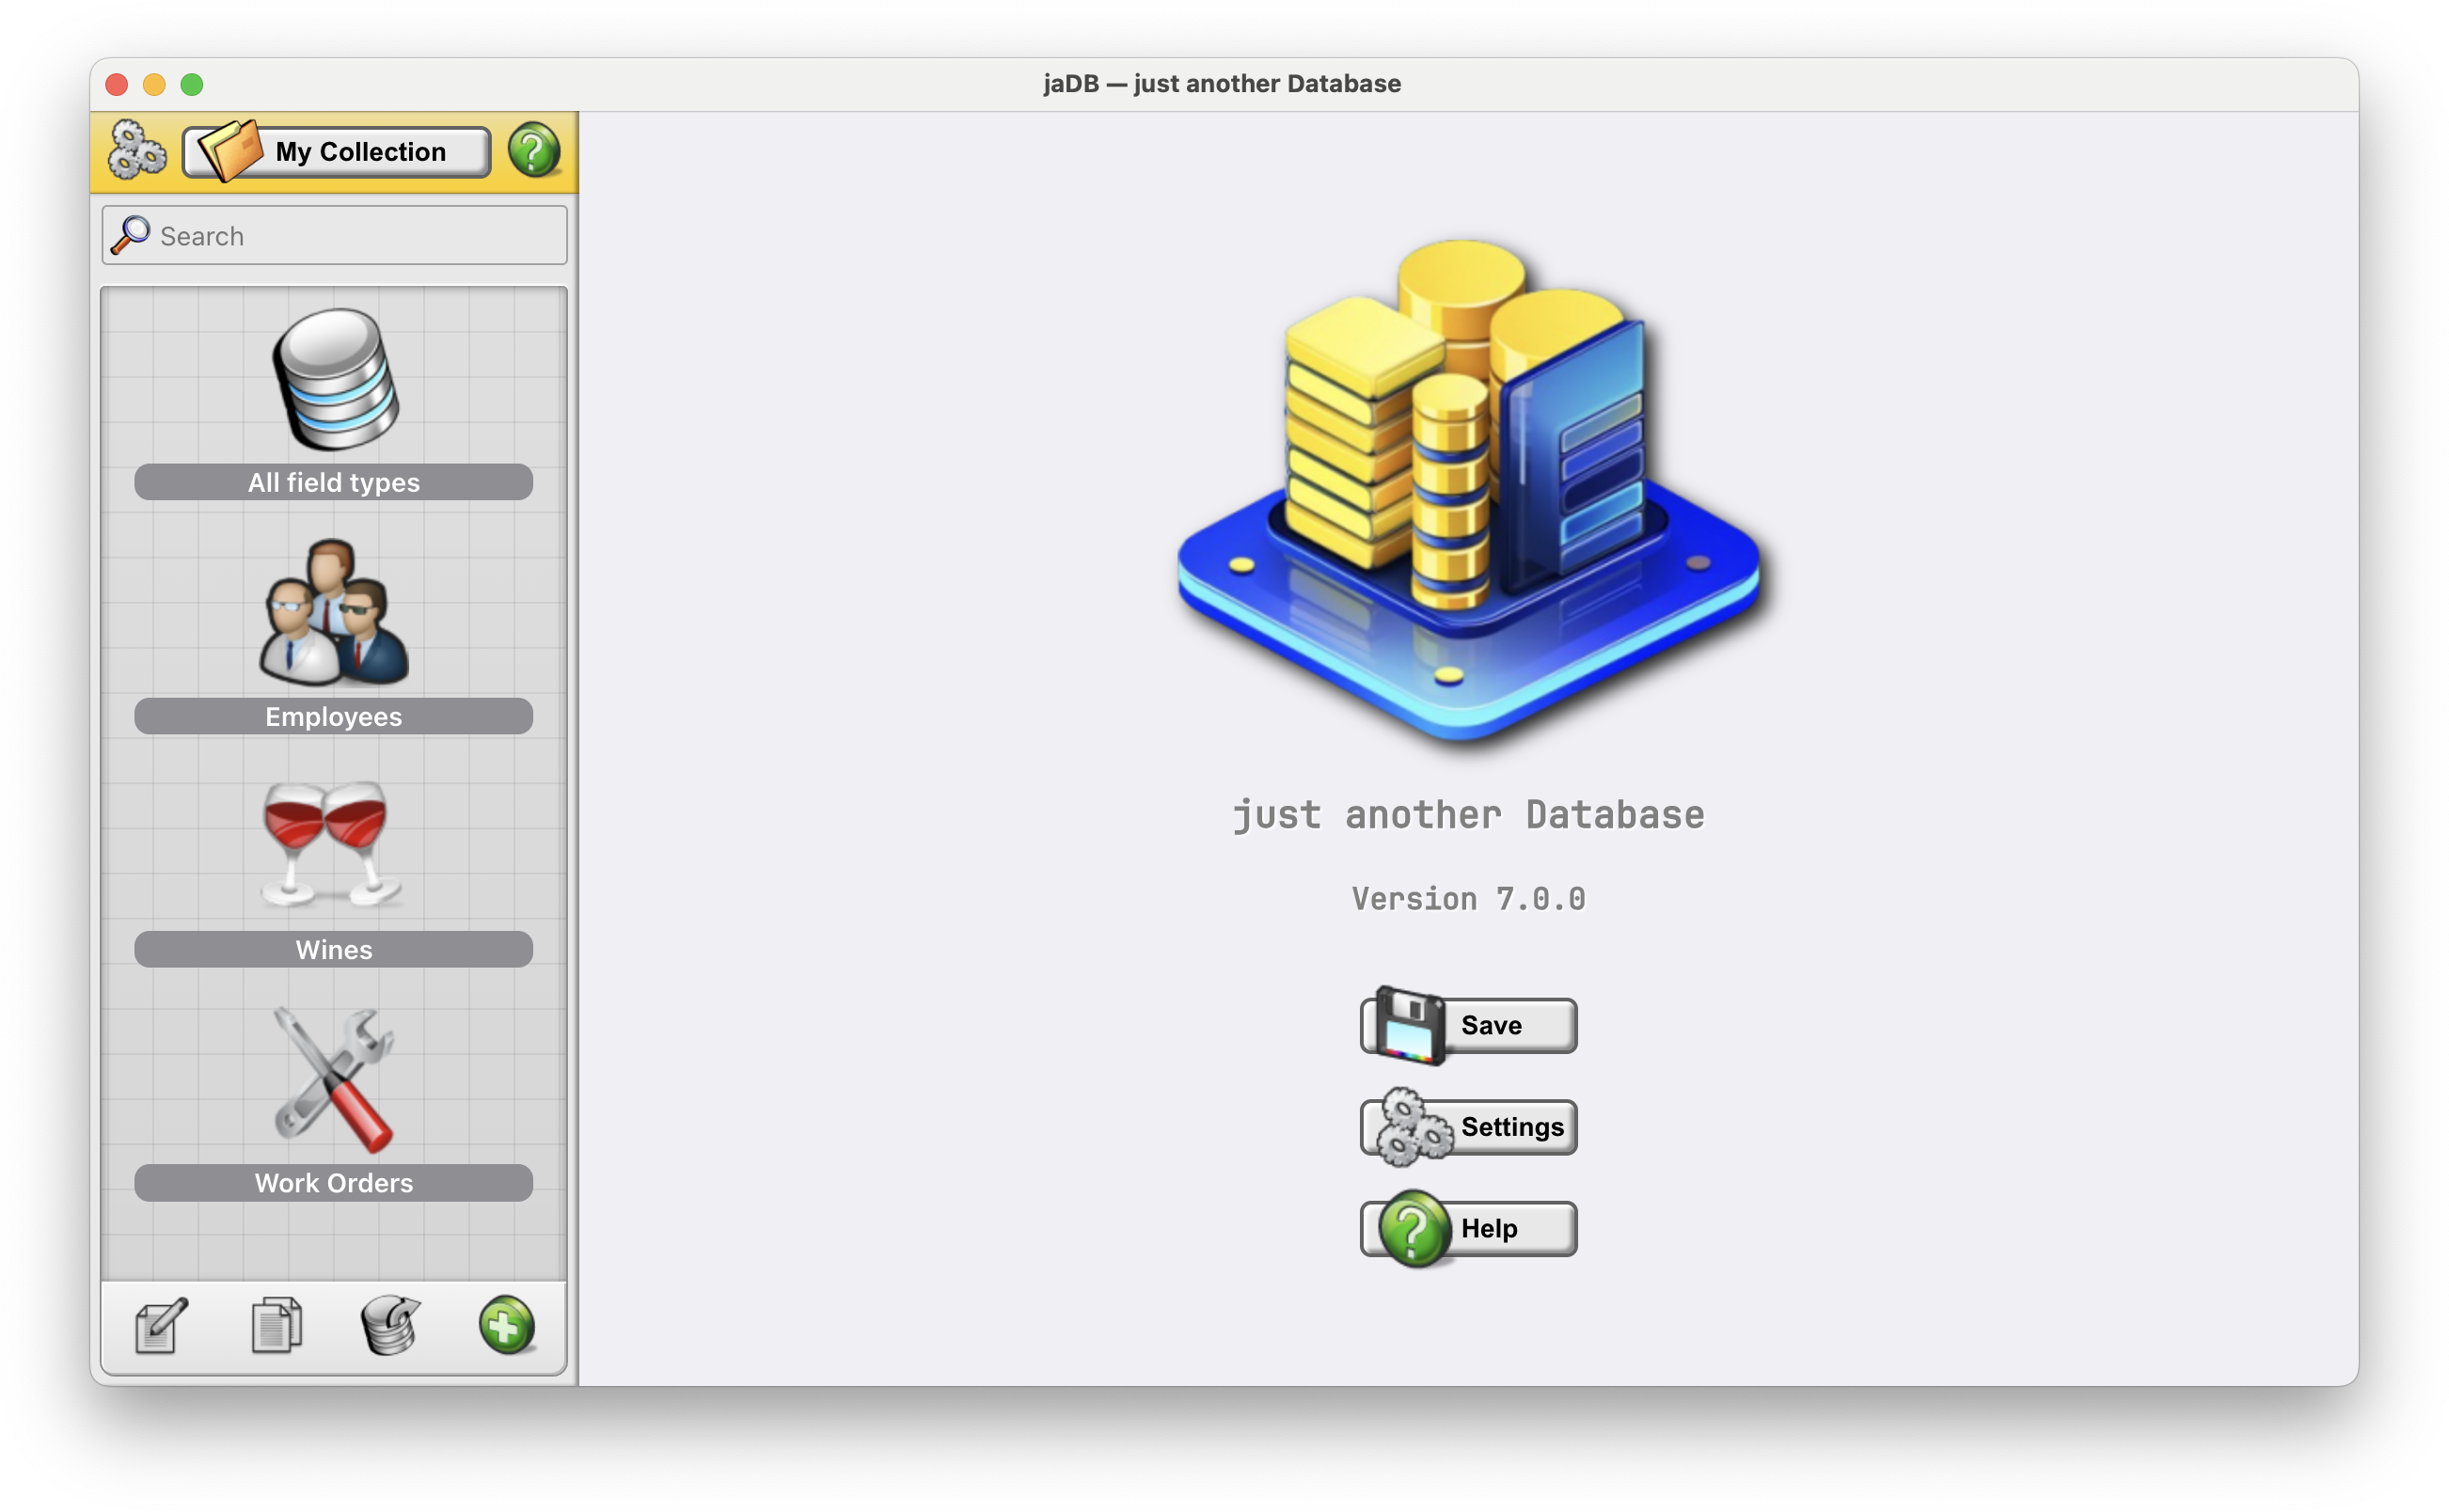Image resolution: width=2449 pixels, height=1512 pixels.
Task: Click the Wines label bar
Action: pyautogui.click(x=333, y=949)
